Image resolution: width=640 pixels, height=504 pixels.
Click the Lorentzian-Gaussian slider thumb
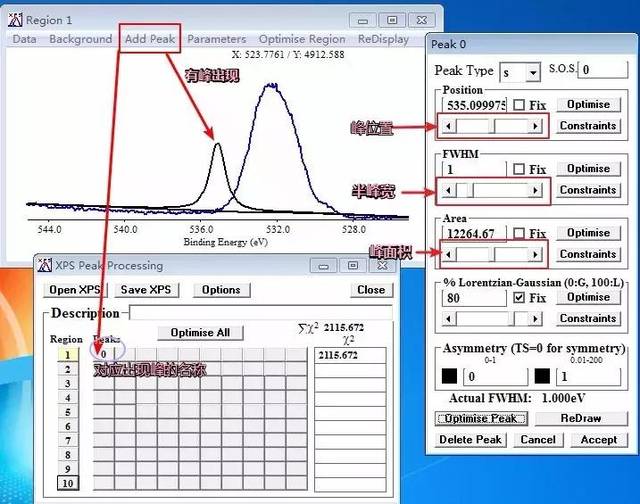point(512,319)
